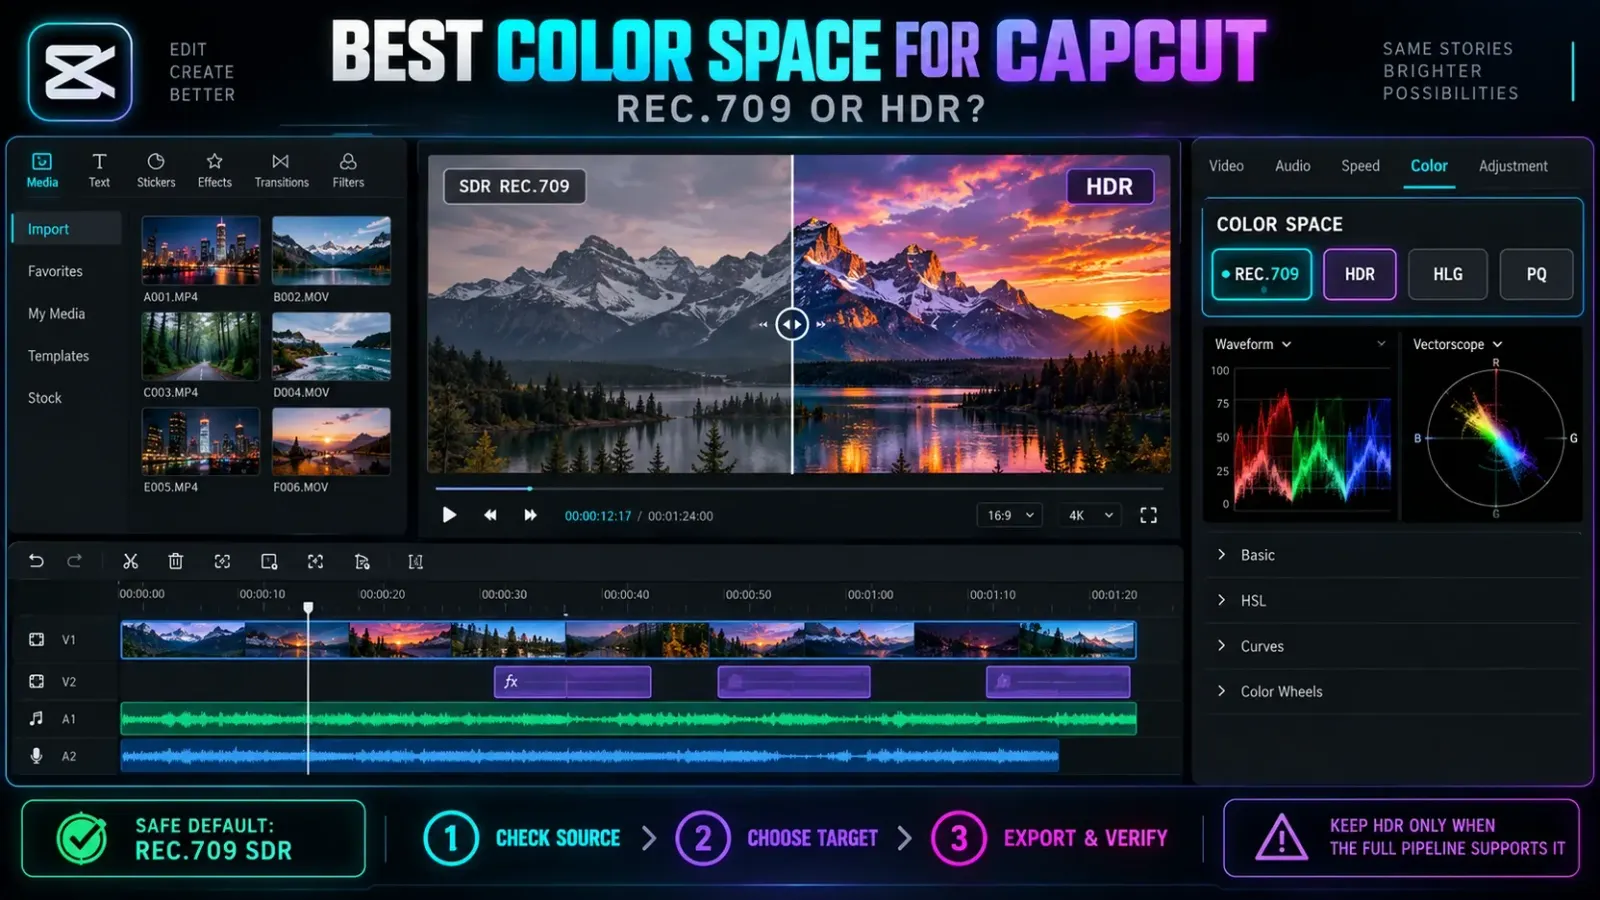The image size is (1600, 900).
Task: Select the D004.MOV thumbnail
Action: (x=331, y=346)
